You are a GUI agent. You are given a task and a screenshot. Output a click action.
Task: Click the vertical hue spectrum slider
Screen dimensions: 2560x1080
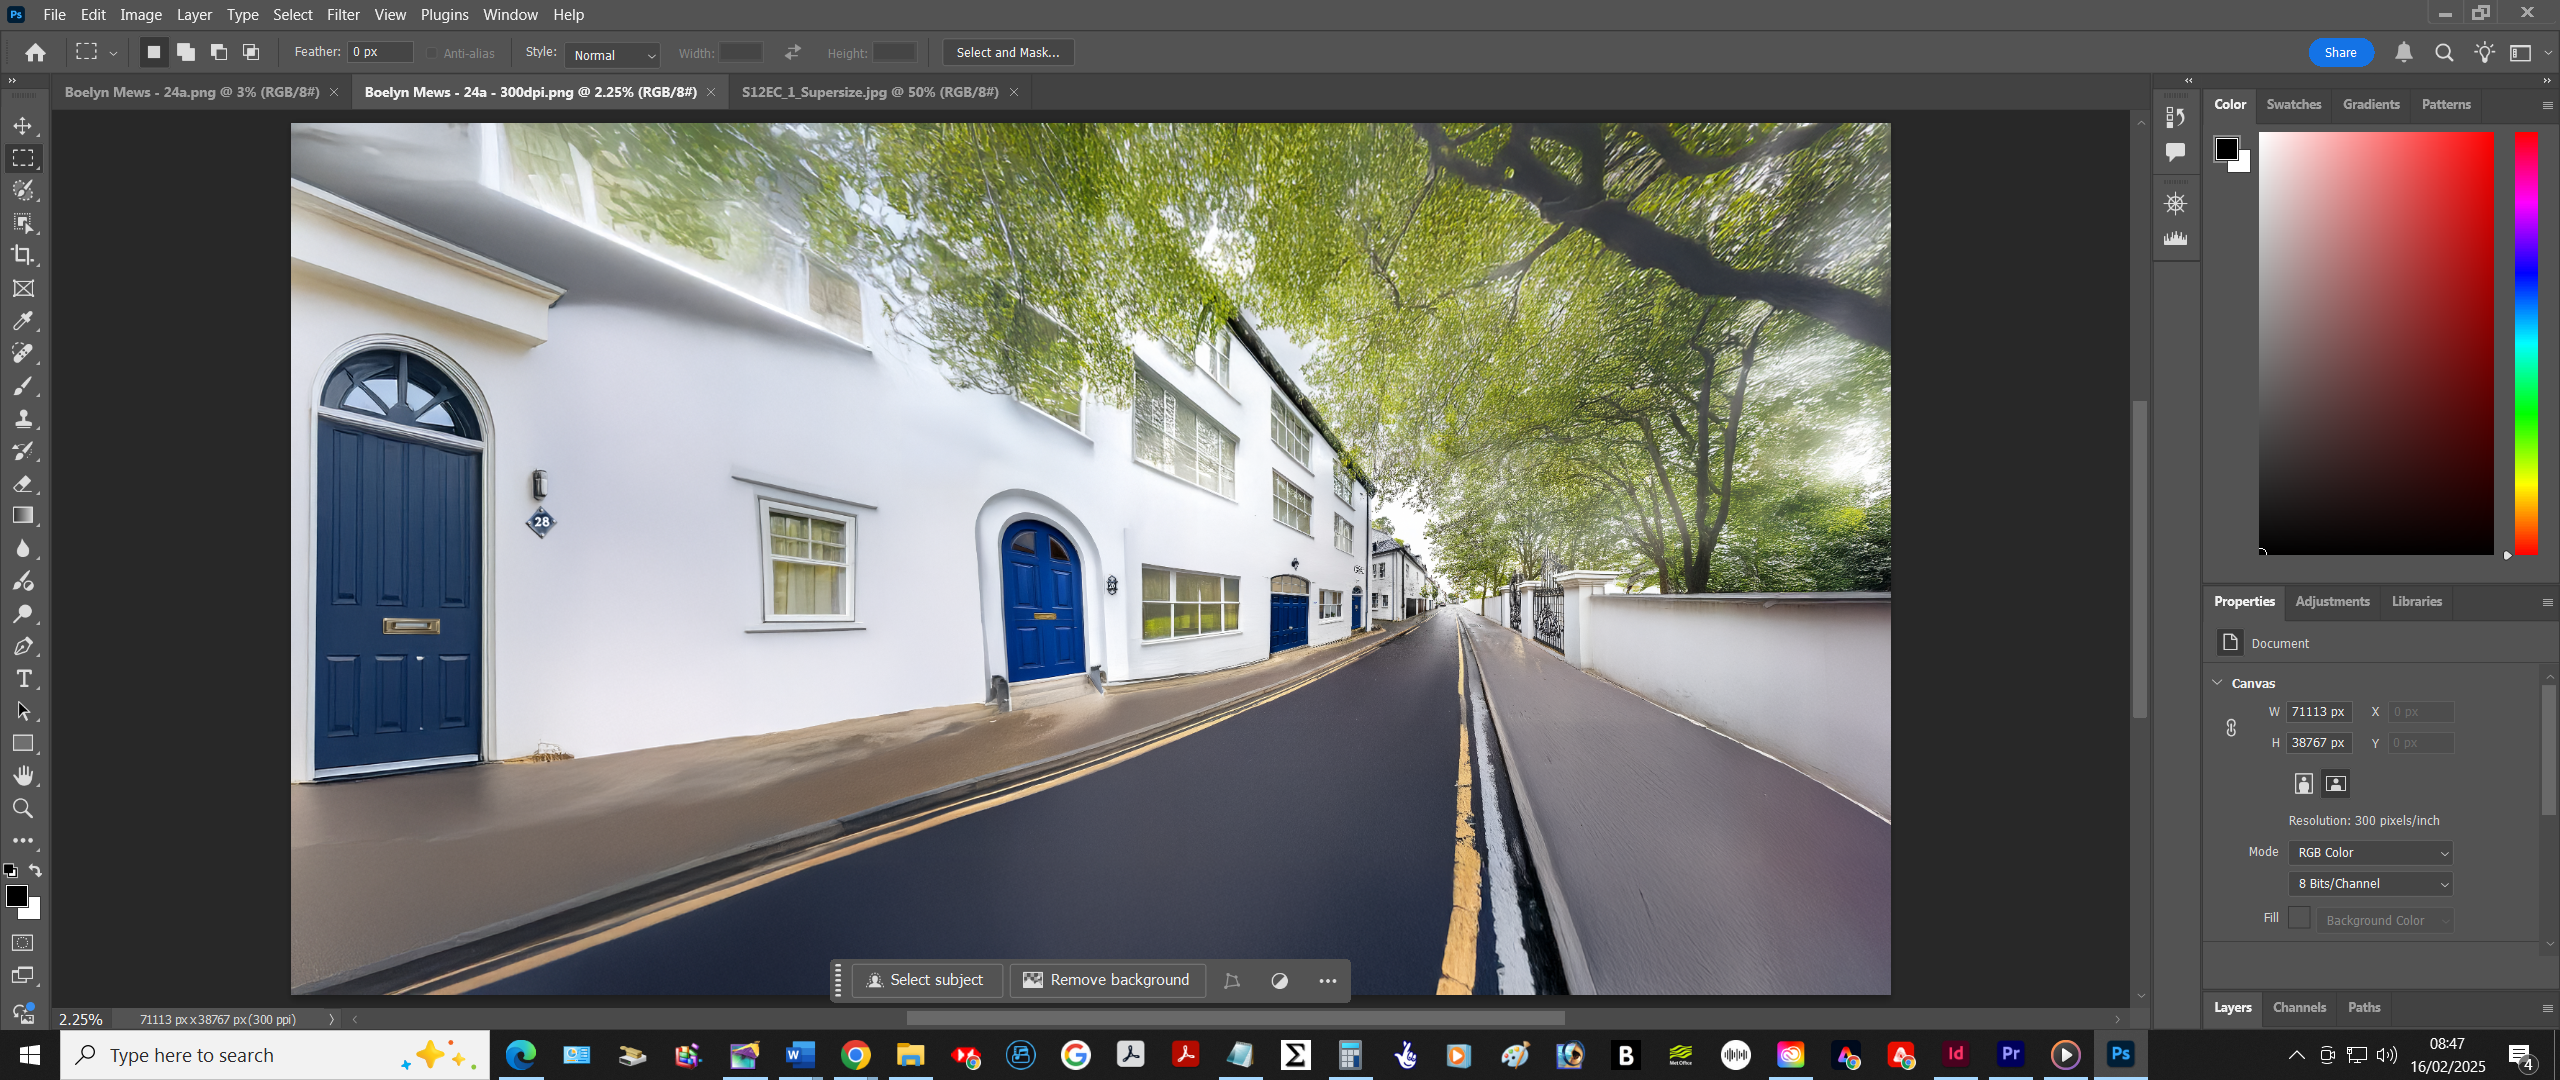(x=2526, y=342)
